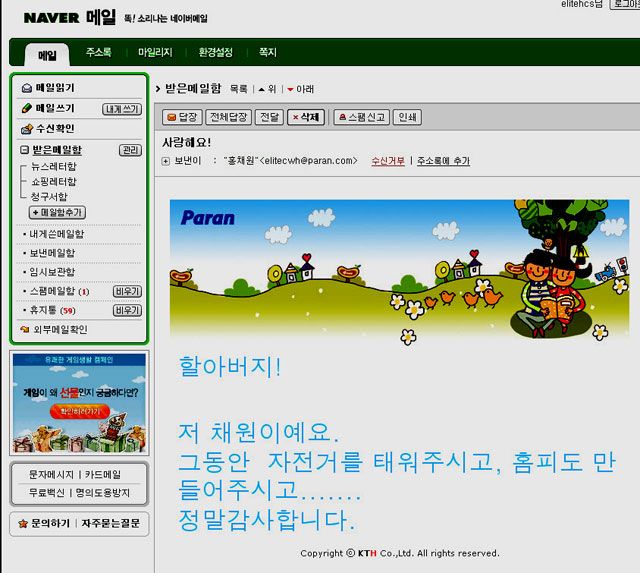640x573 pixels.
Task: Open the 주소록 tab
Action: tap(98, 52)
